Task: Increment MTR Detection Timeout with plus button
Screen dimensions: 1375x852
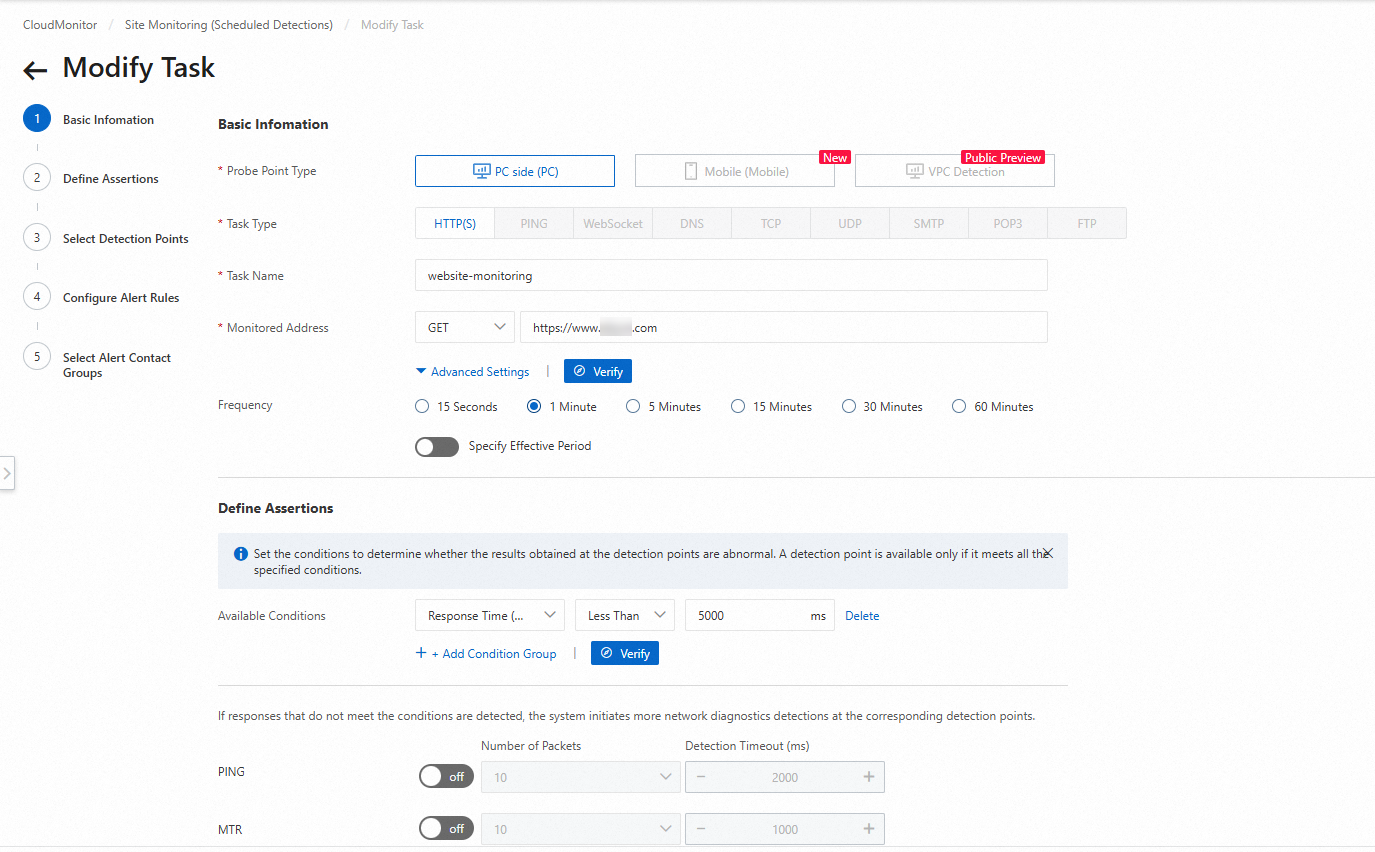Action: tap(868, 828)
